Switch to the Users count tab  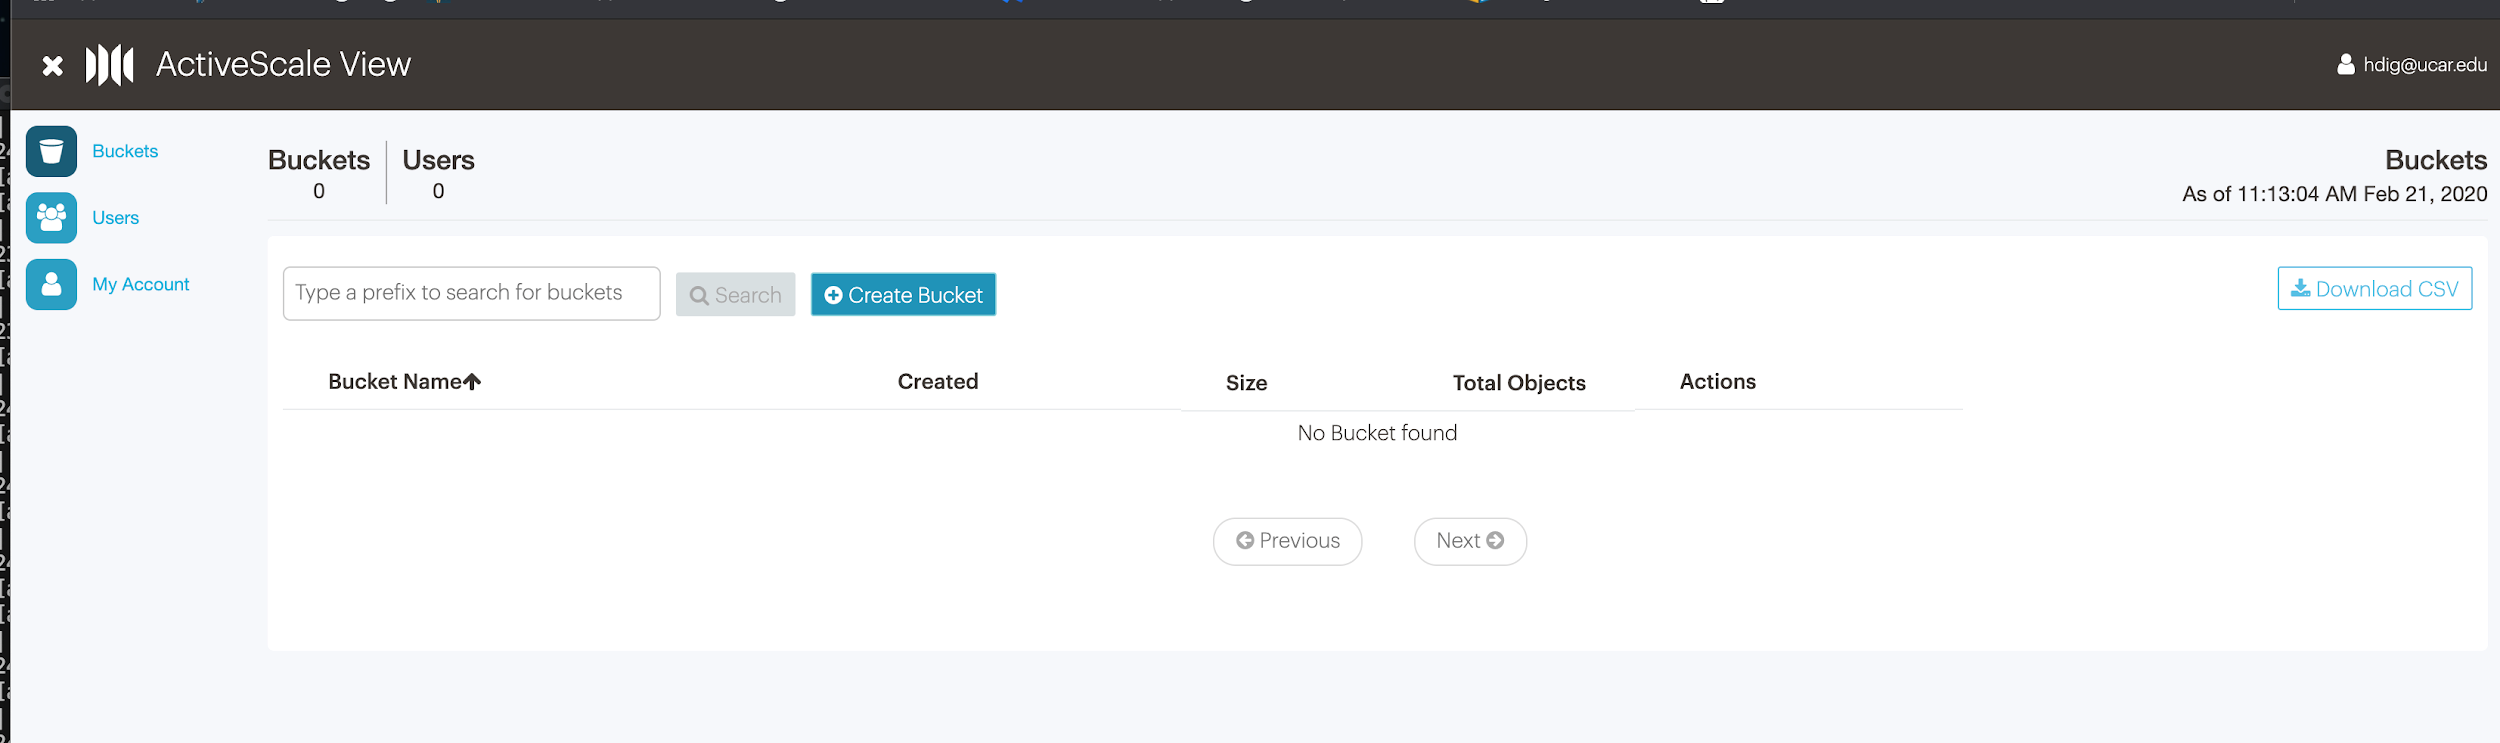[438, 173]
